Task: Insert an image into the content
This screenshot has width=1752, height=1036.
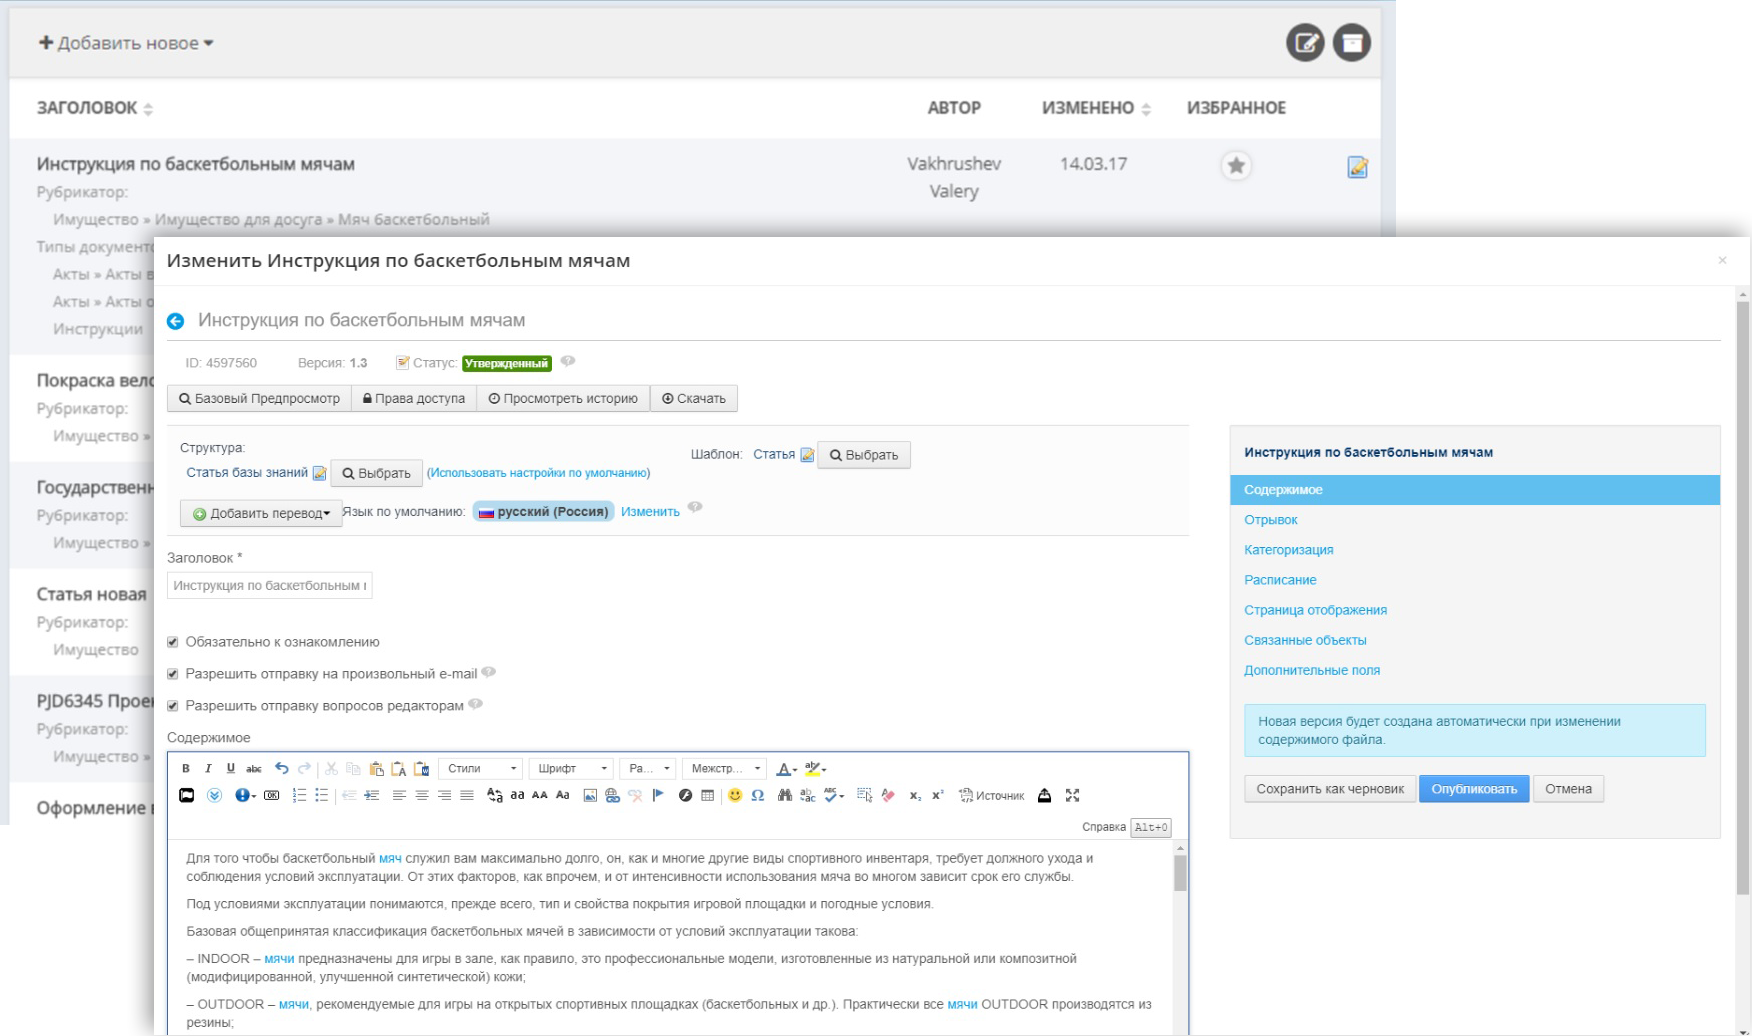Action: 590,795
